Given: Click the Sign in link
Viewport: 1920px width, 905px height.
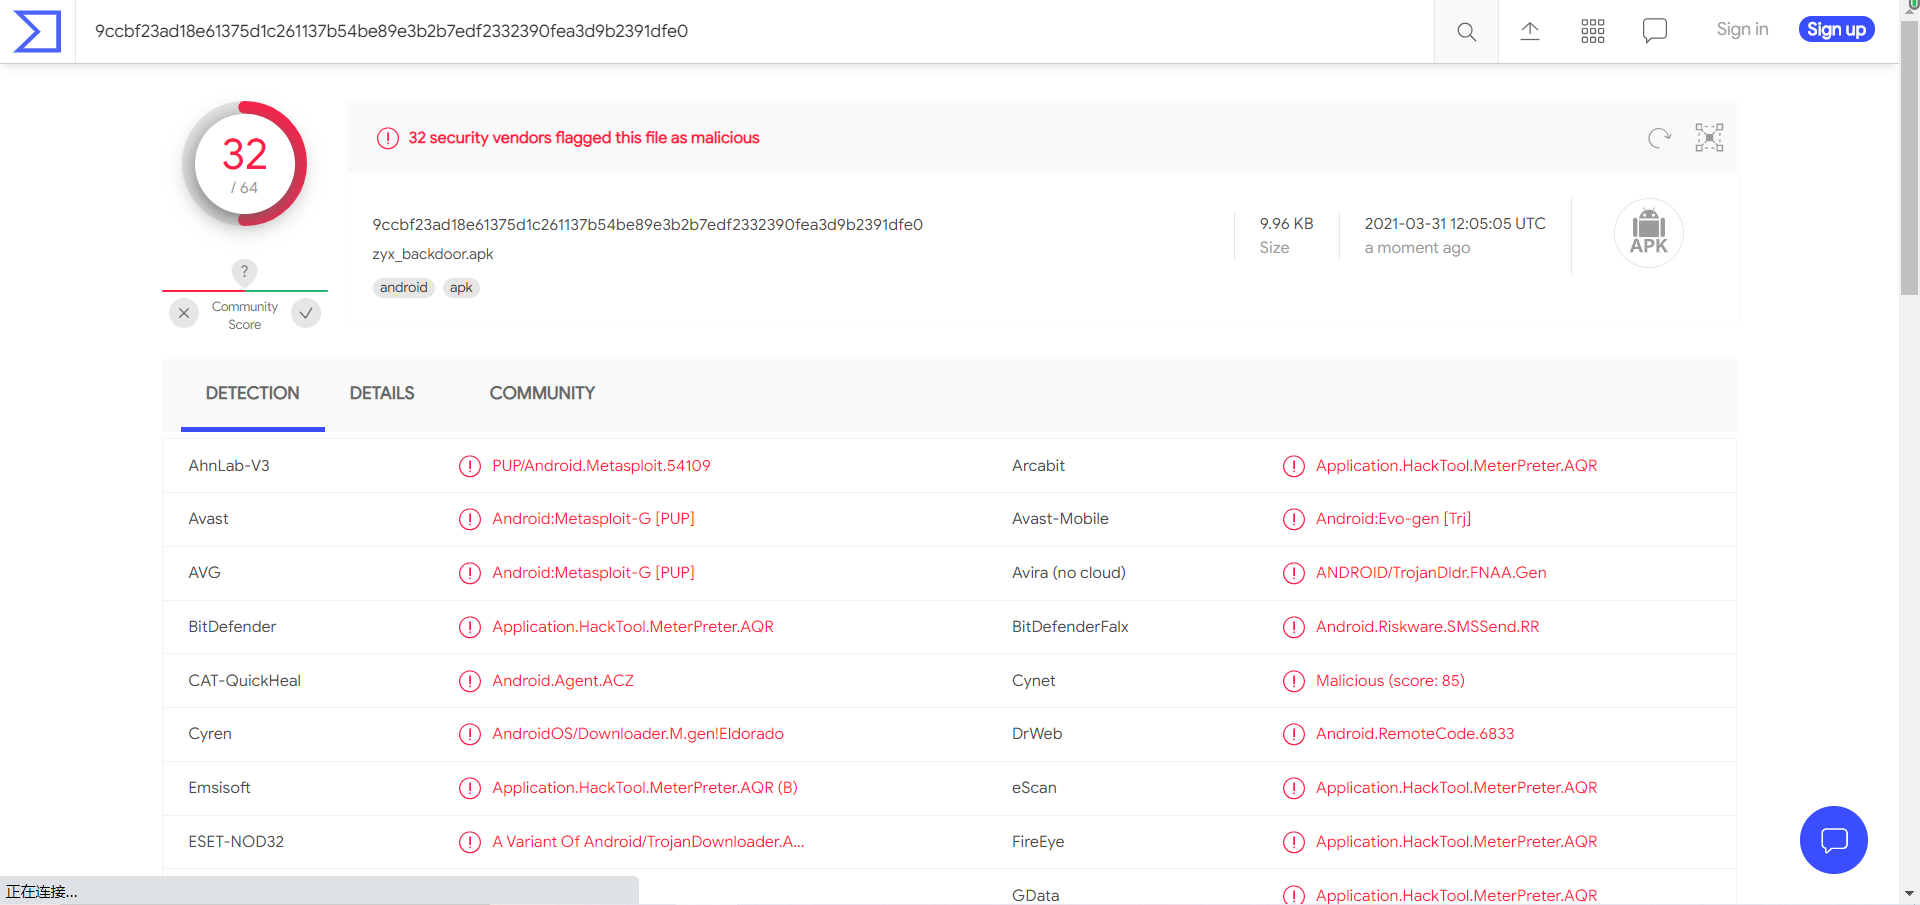Looking at the screenshot, I should point(1742,30).
